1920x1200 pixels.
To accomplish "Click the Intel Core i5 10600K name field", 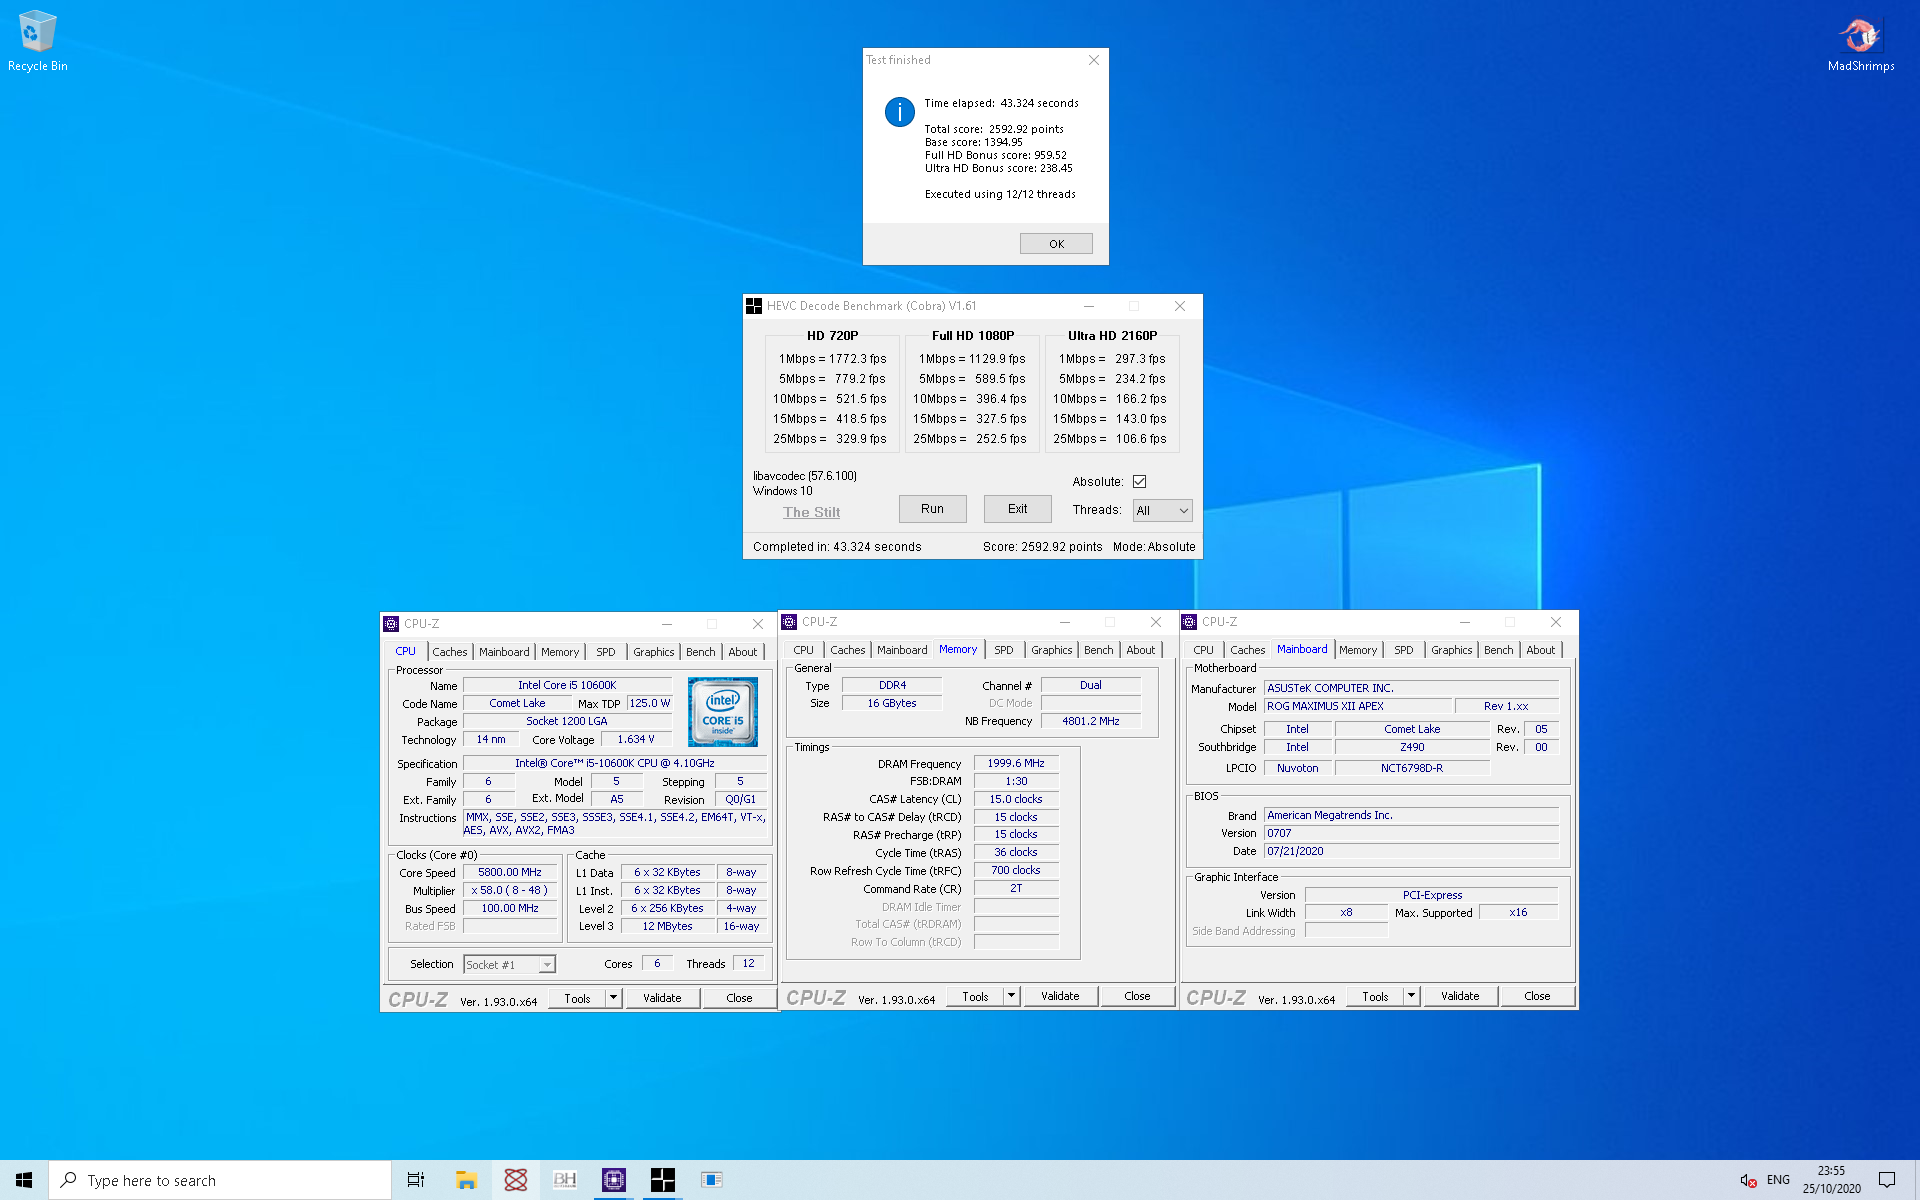I will click(x=567, y=686).
